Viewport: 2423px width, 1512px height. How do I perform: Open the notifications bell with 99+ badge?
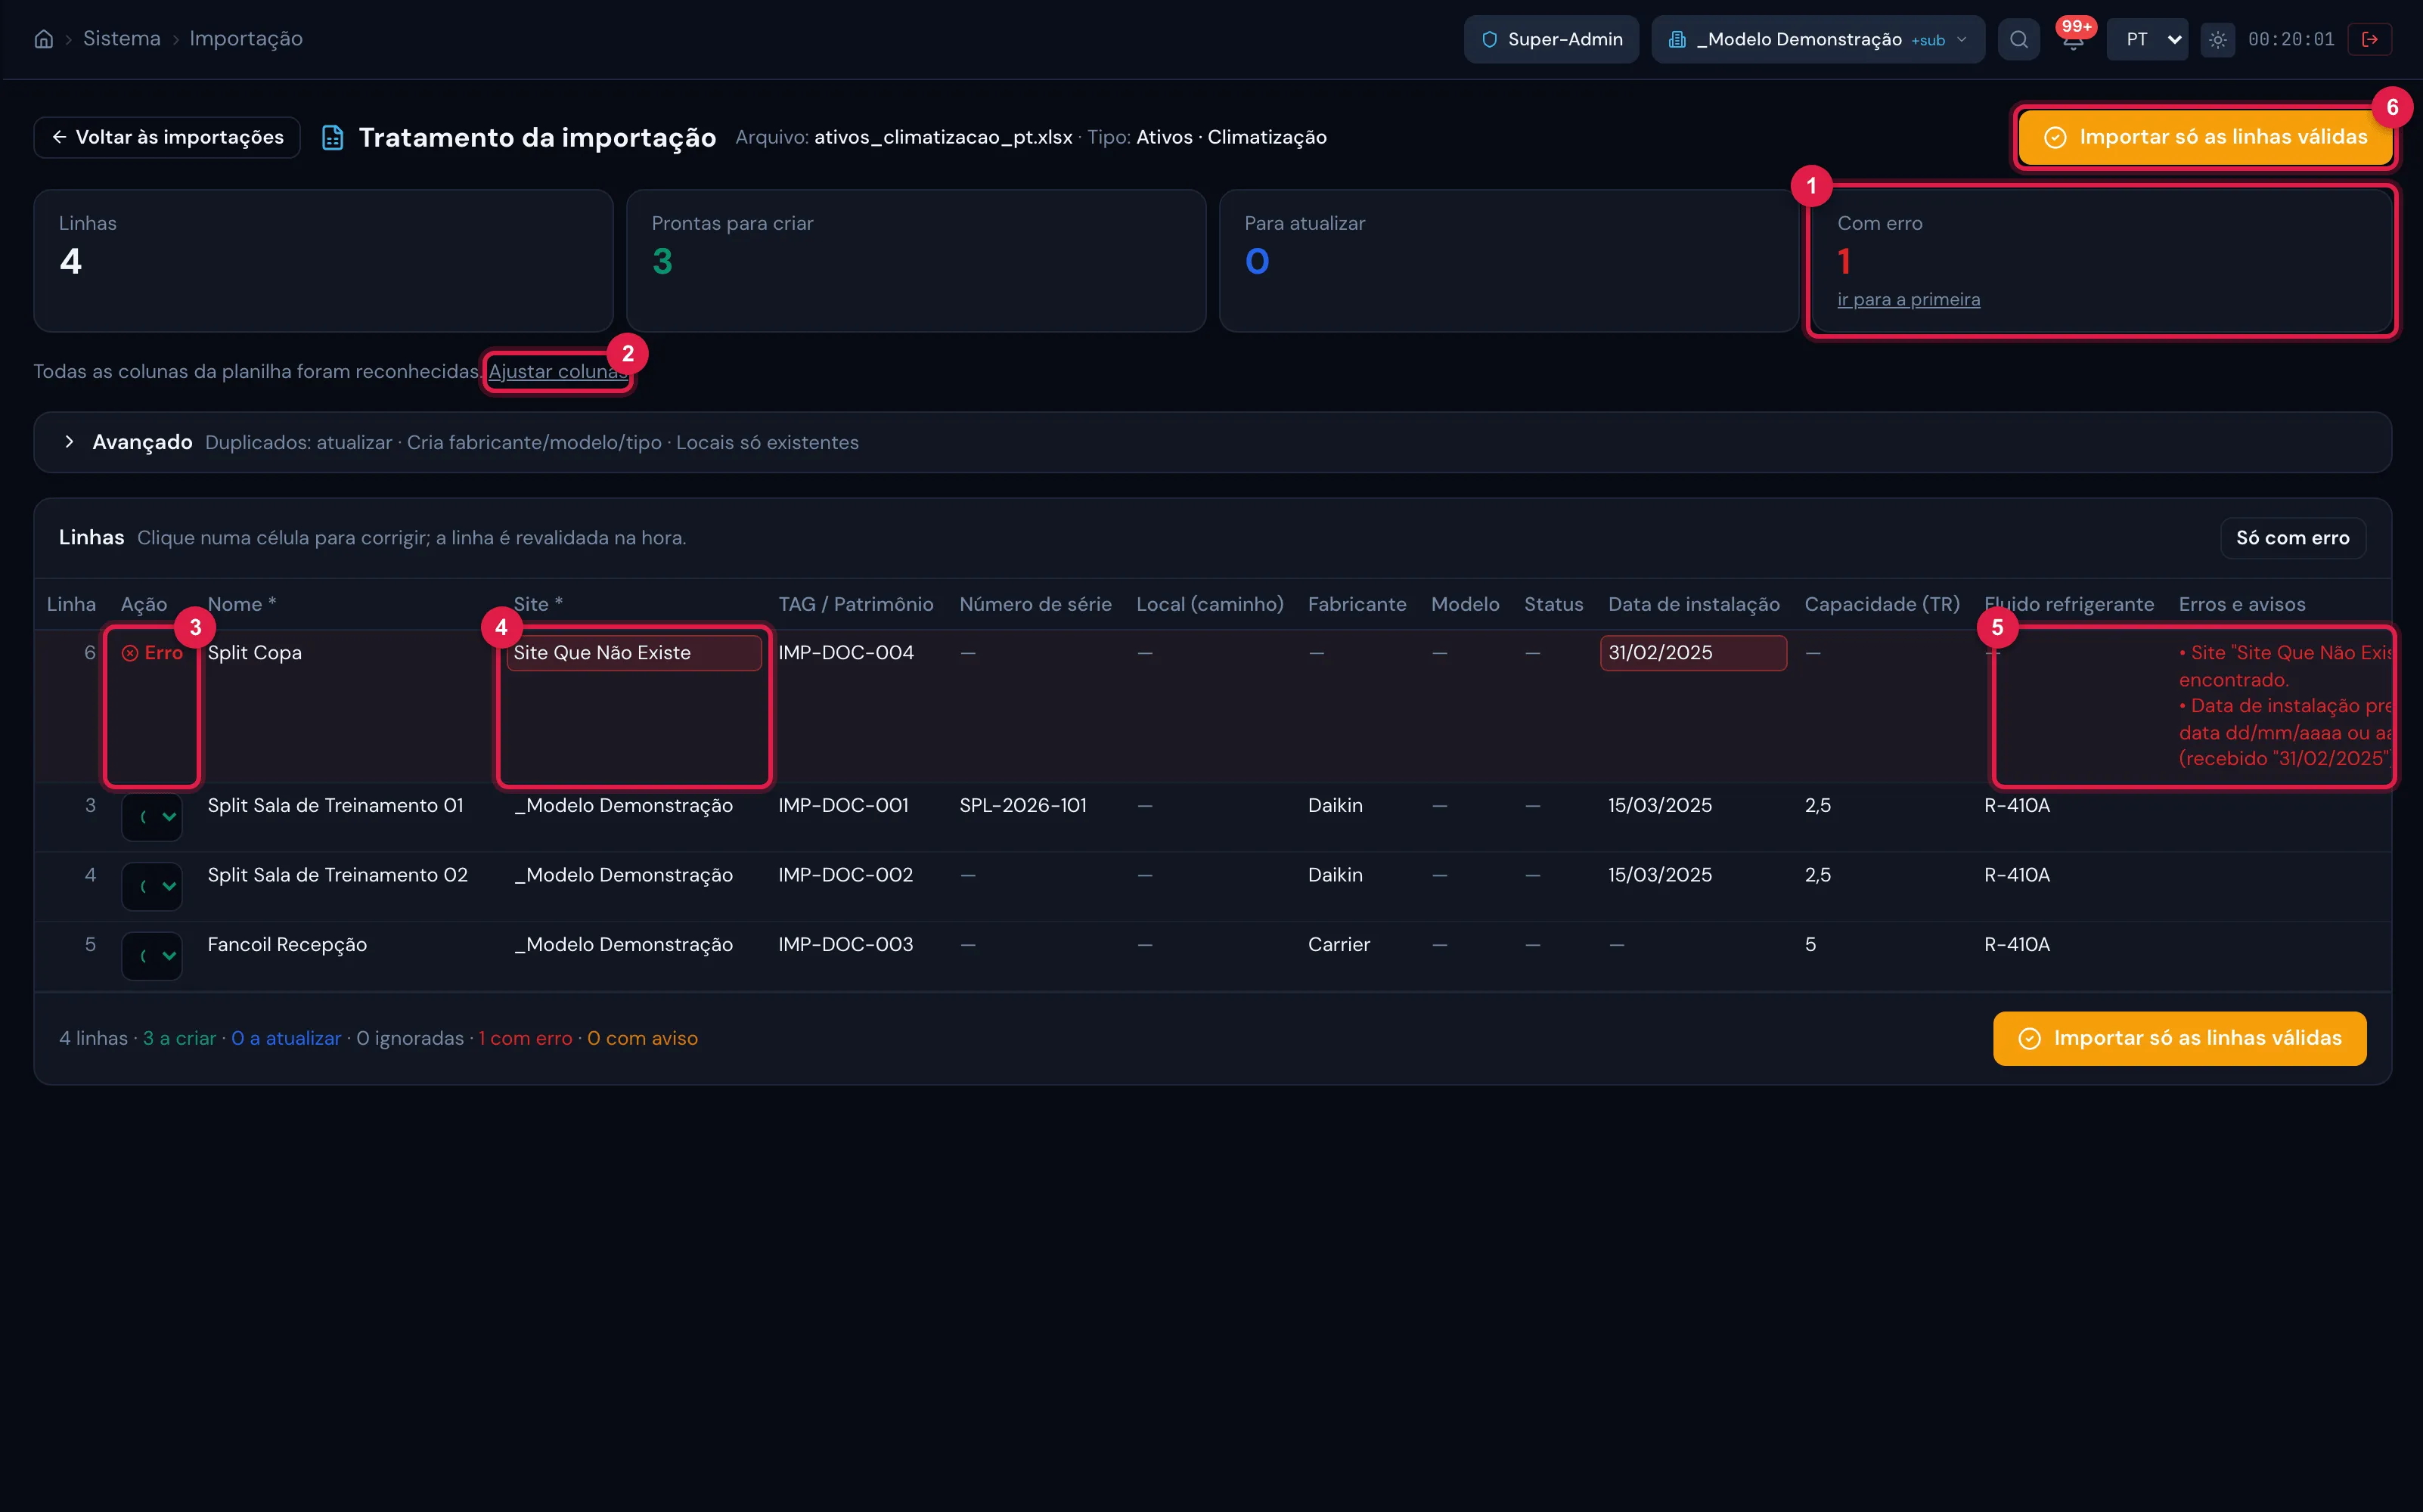coord(2073,39)
